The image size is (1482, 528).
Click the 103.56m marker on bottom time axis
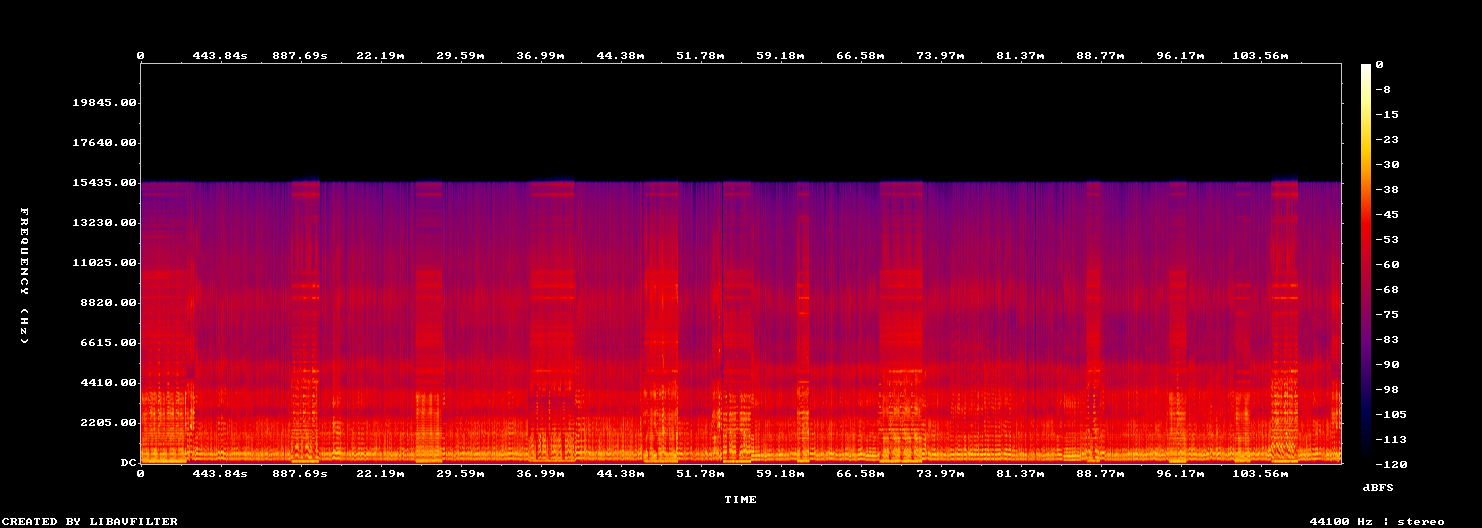pyautogui.click(x=1260, y=473)
